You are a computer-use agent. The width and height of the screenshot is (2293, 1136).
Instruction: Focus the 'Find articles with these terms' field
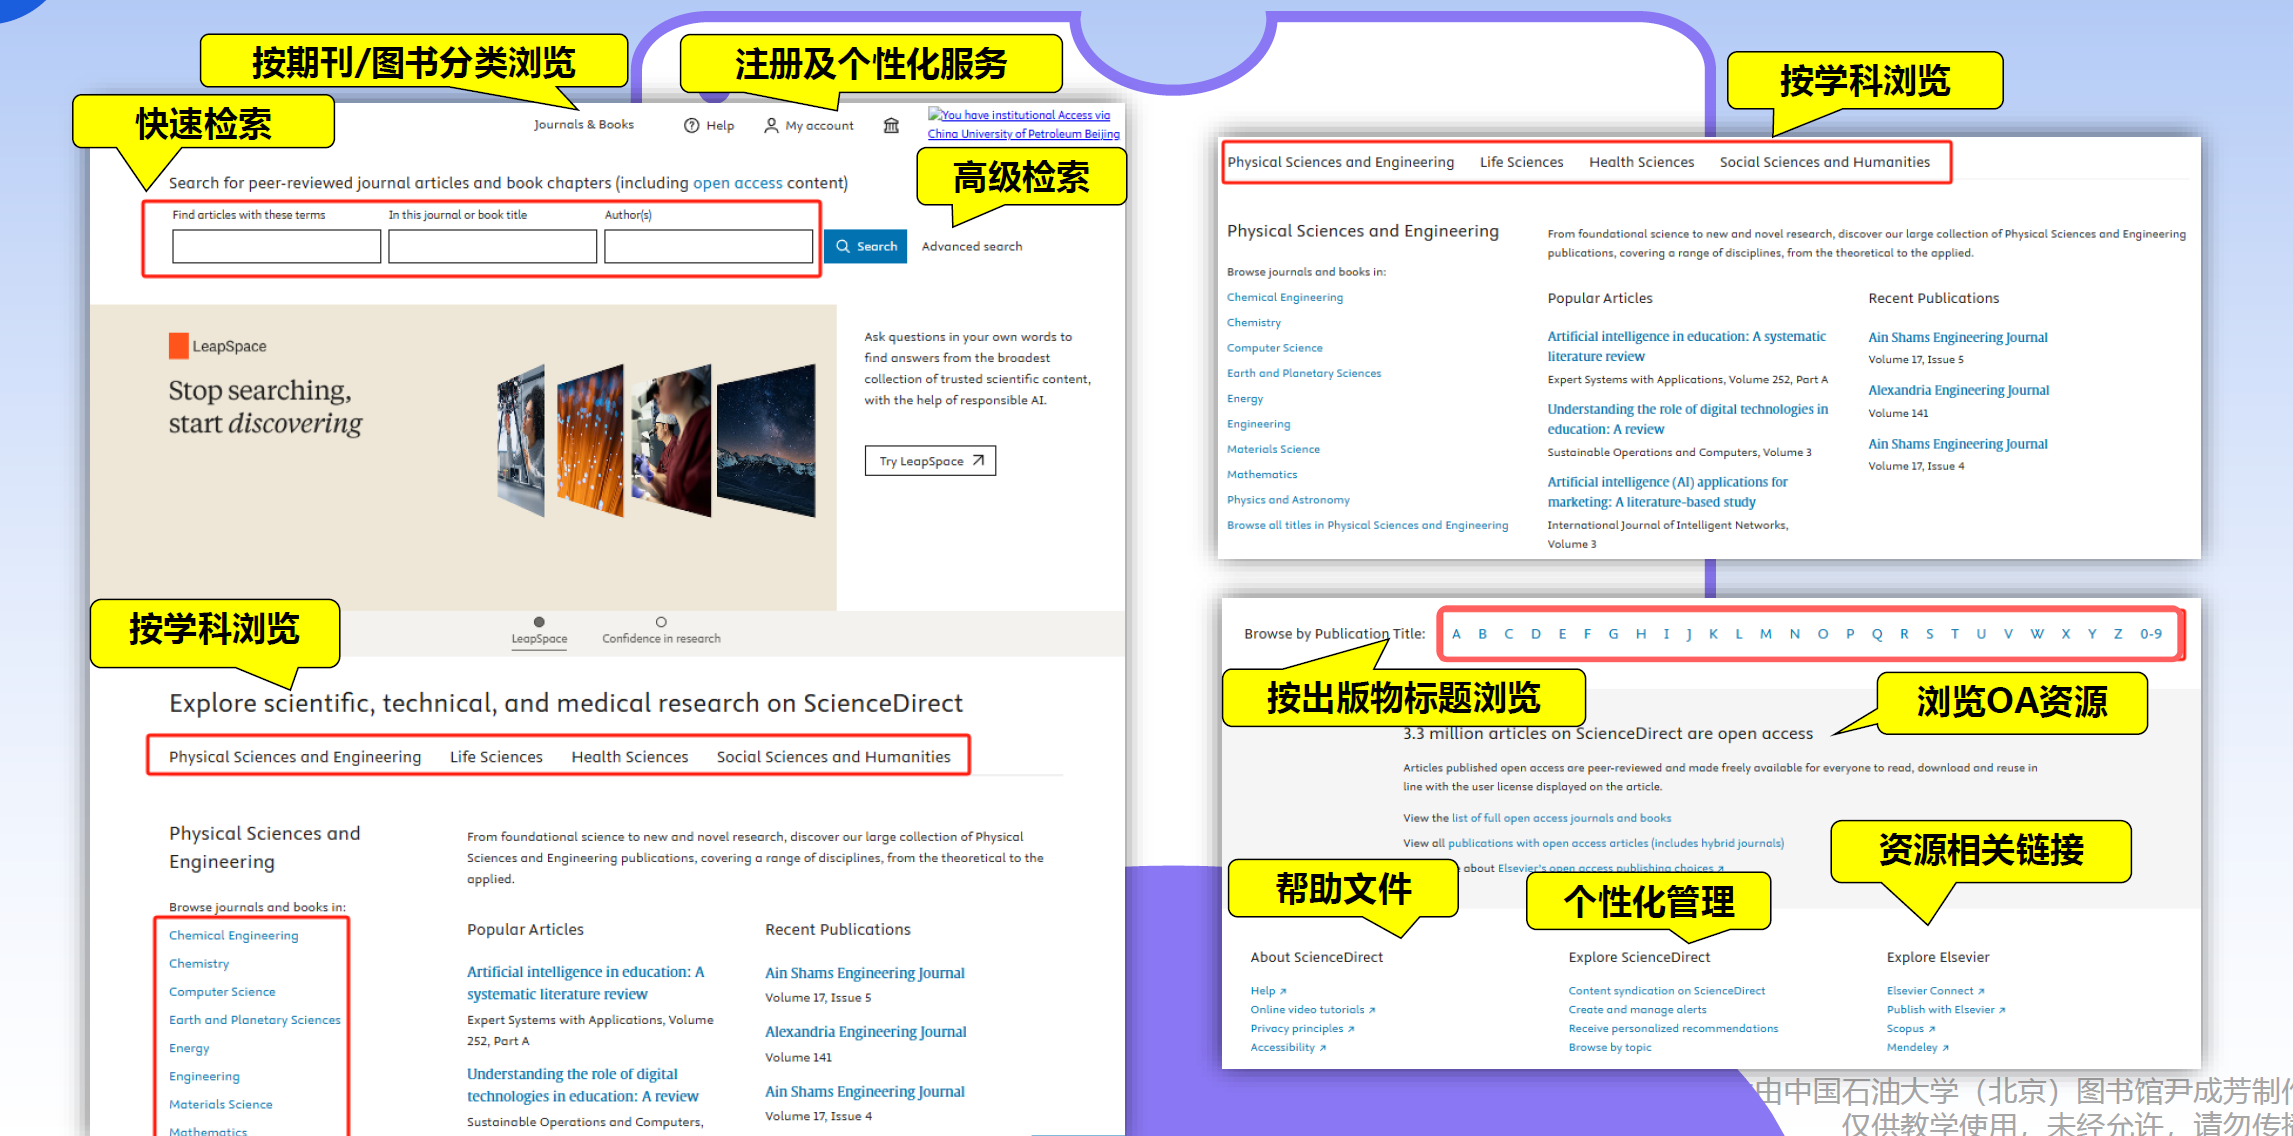276,246
